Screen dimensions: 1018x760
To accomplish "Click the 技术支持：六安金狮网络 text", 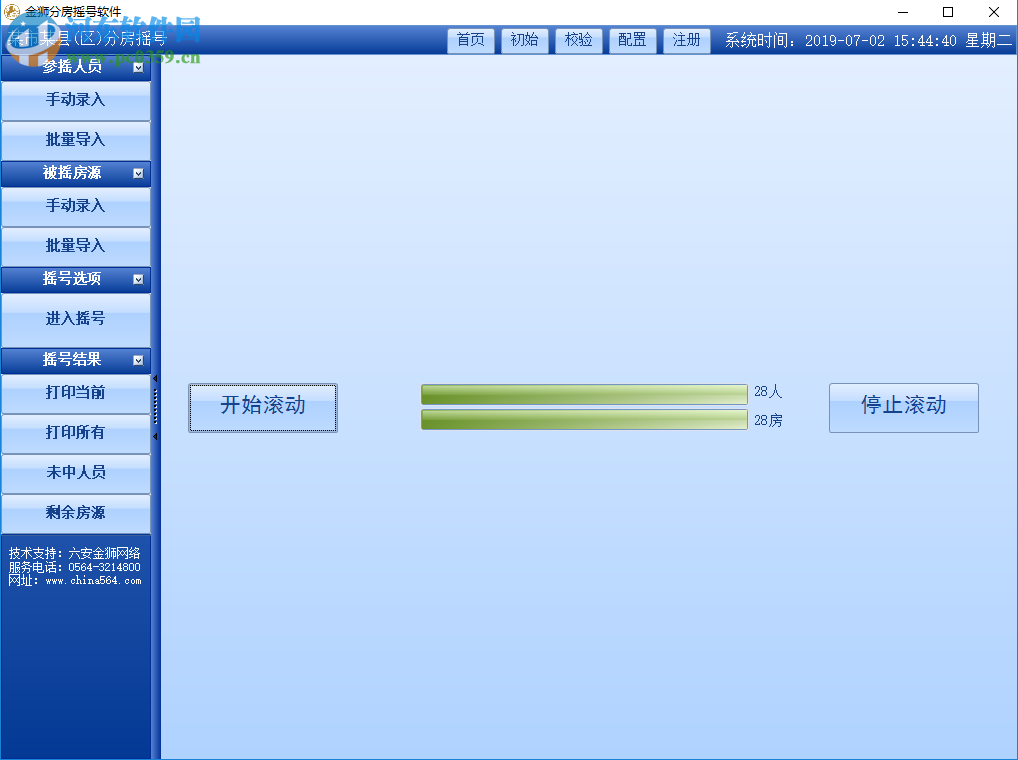I will (x=75, y=554).
